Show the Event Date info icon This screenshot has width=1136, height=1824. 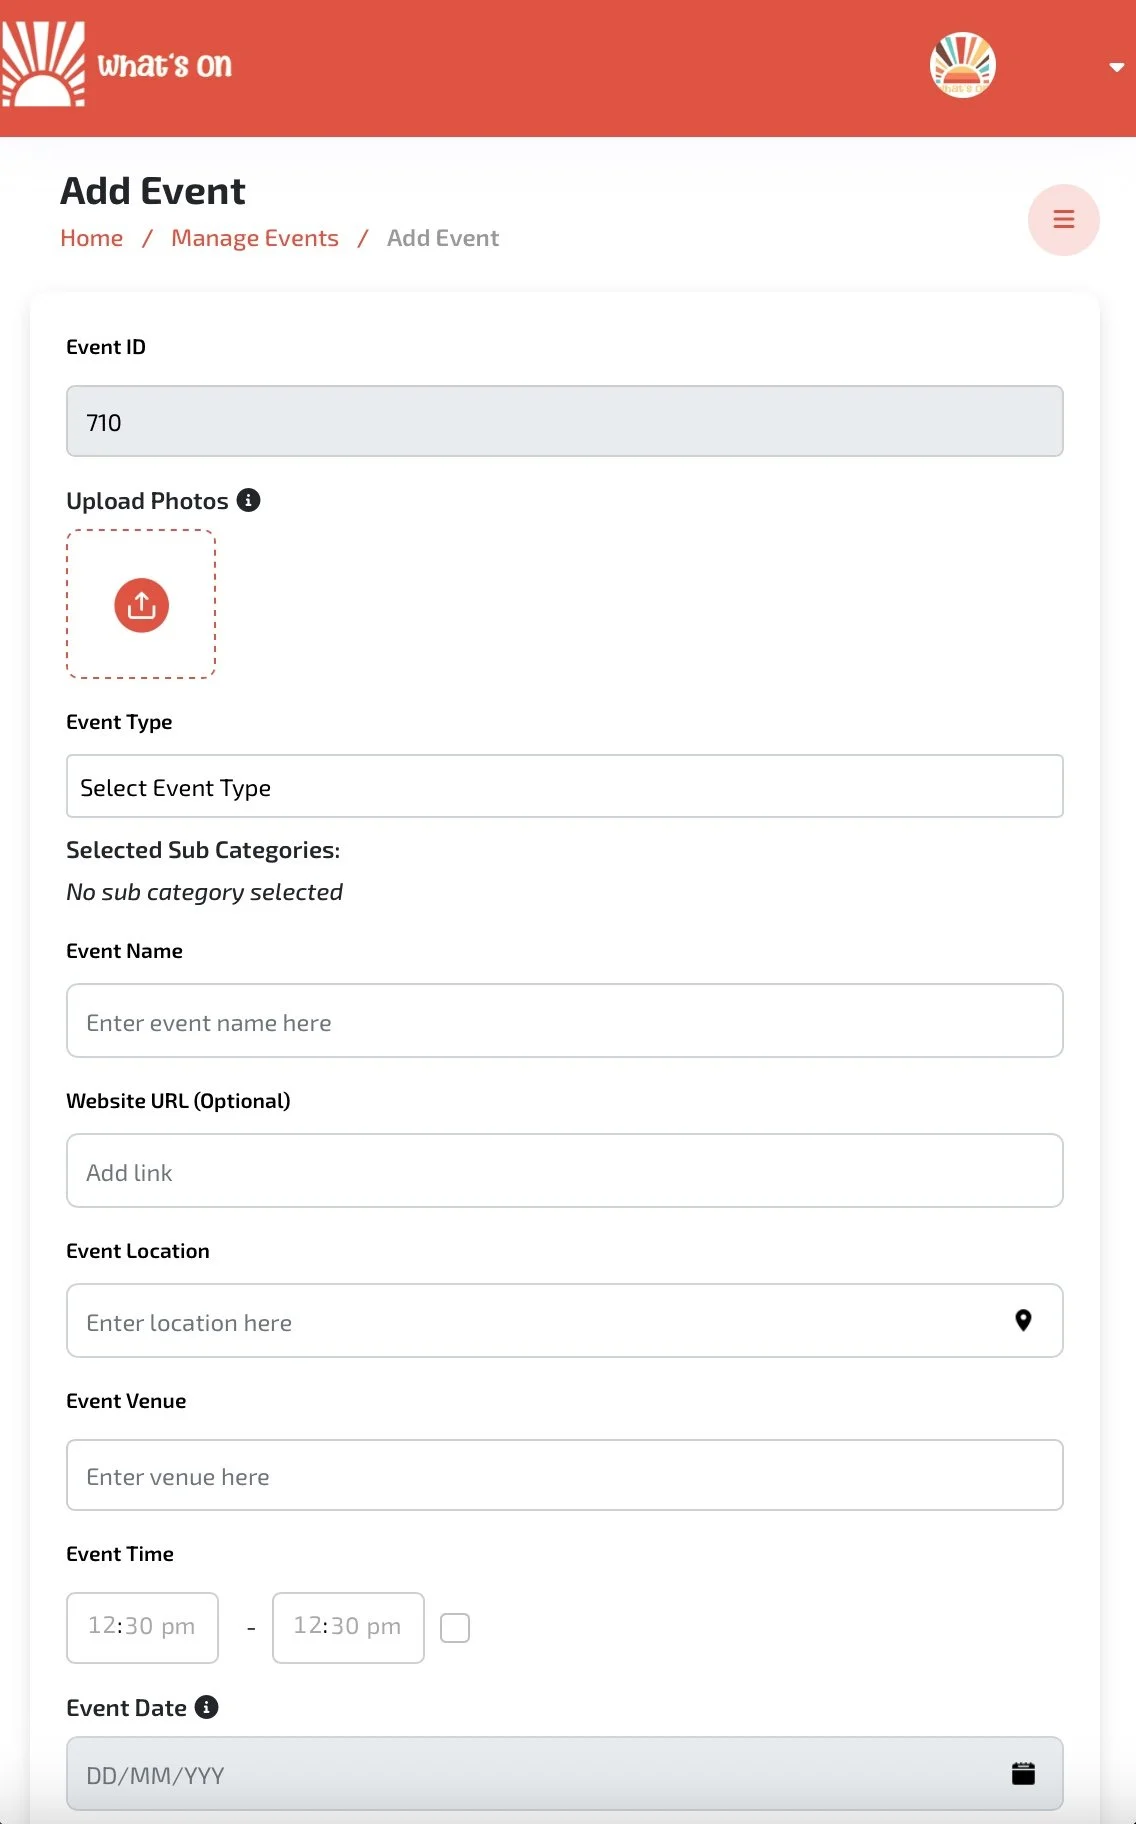(x=207, y=1707)
